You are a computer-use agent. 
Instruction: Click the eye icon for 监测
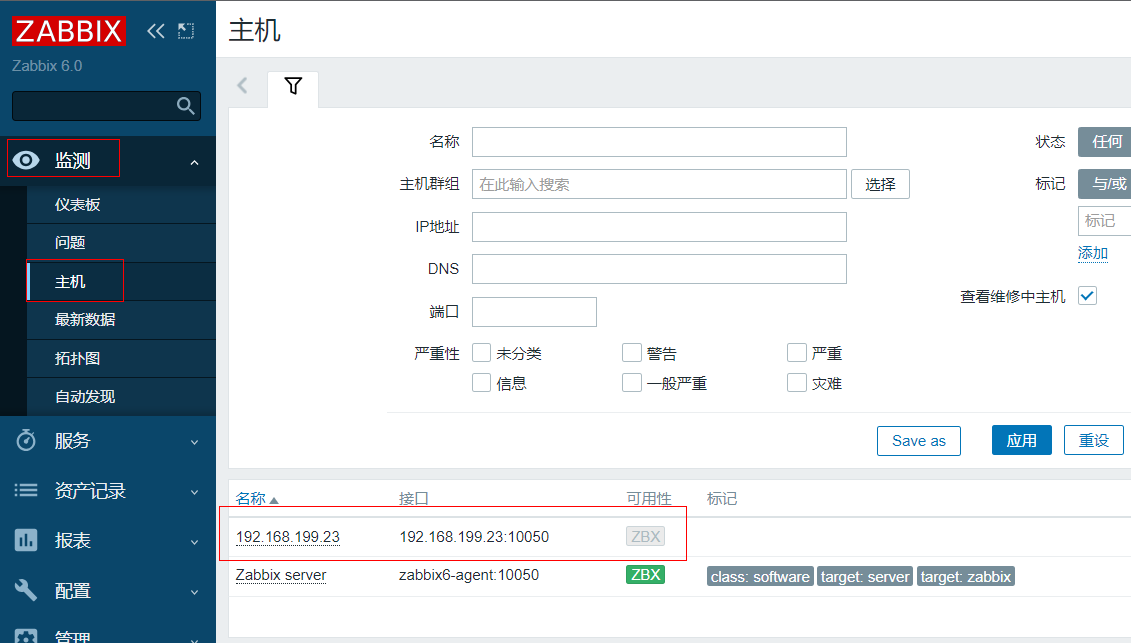pos(26,160)
